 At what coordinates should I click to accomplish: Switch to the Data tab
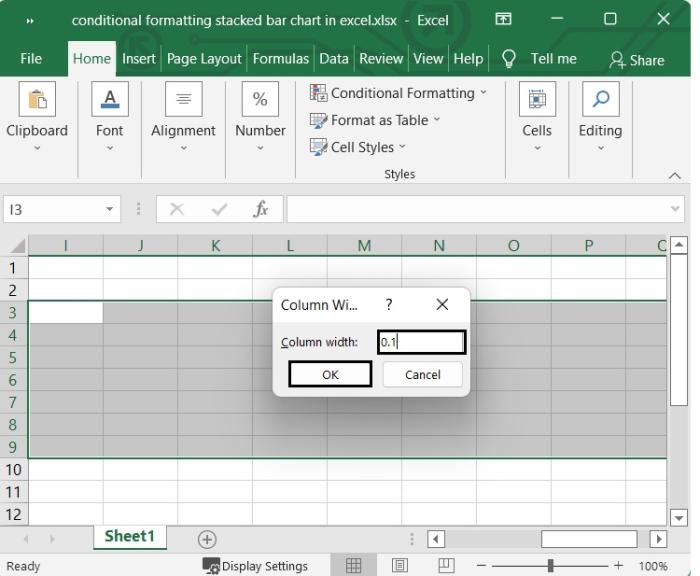pyautogui.click(x=333, y=58)
